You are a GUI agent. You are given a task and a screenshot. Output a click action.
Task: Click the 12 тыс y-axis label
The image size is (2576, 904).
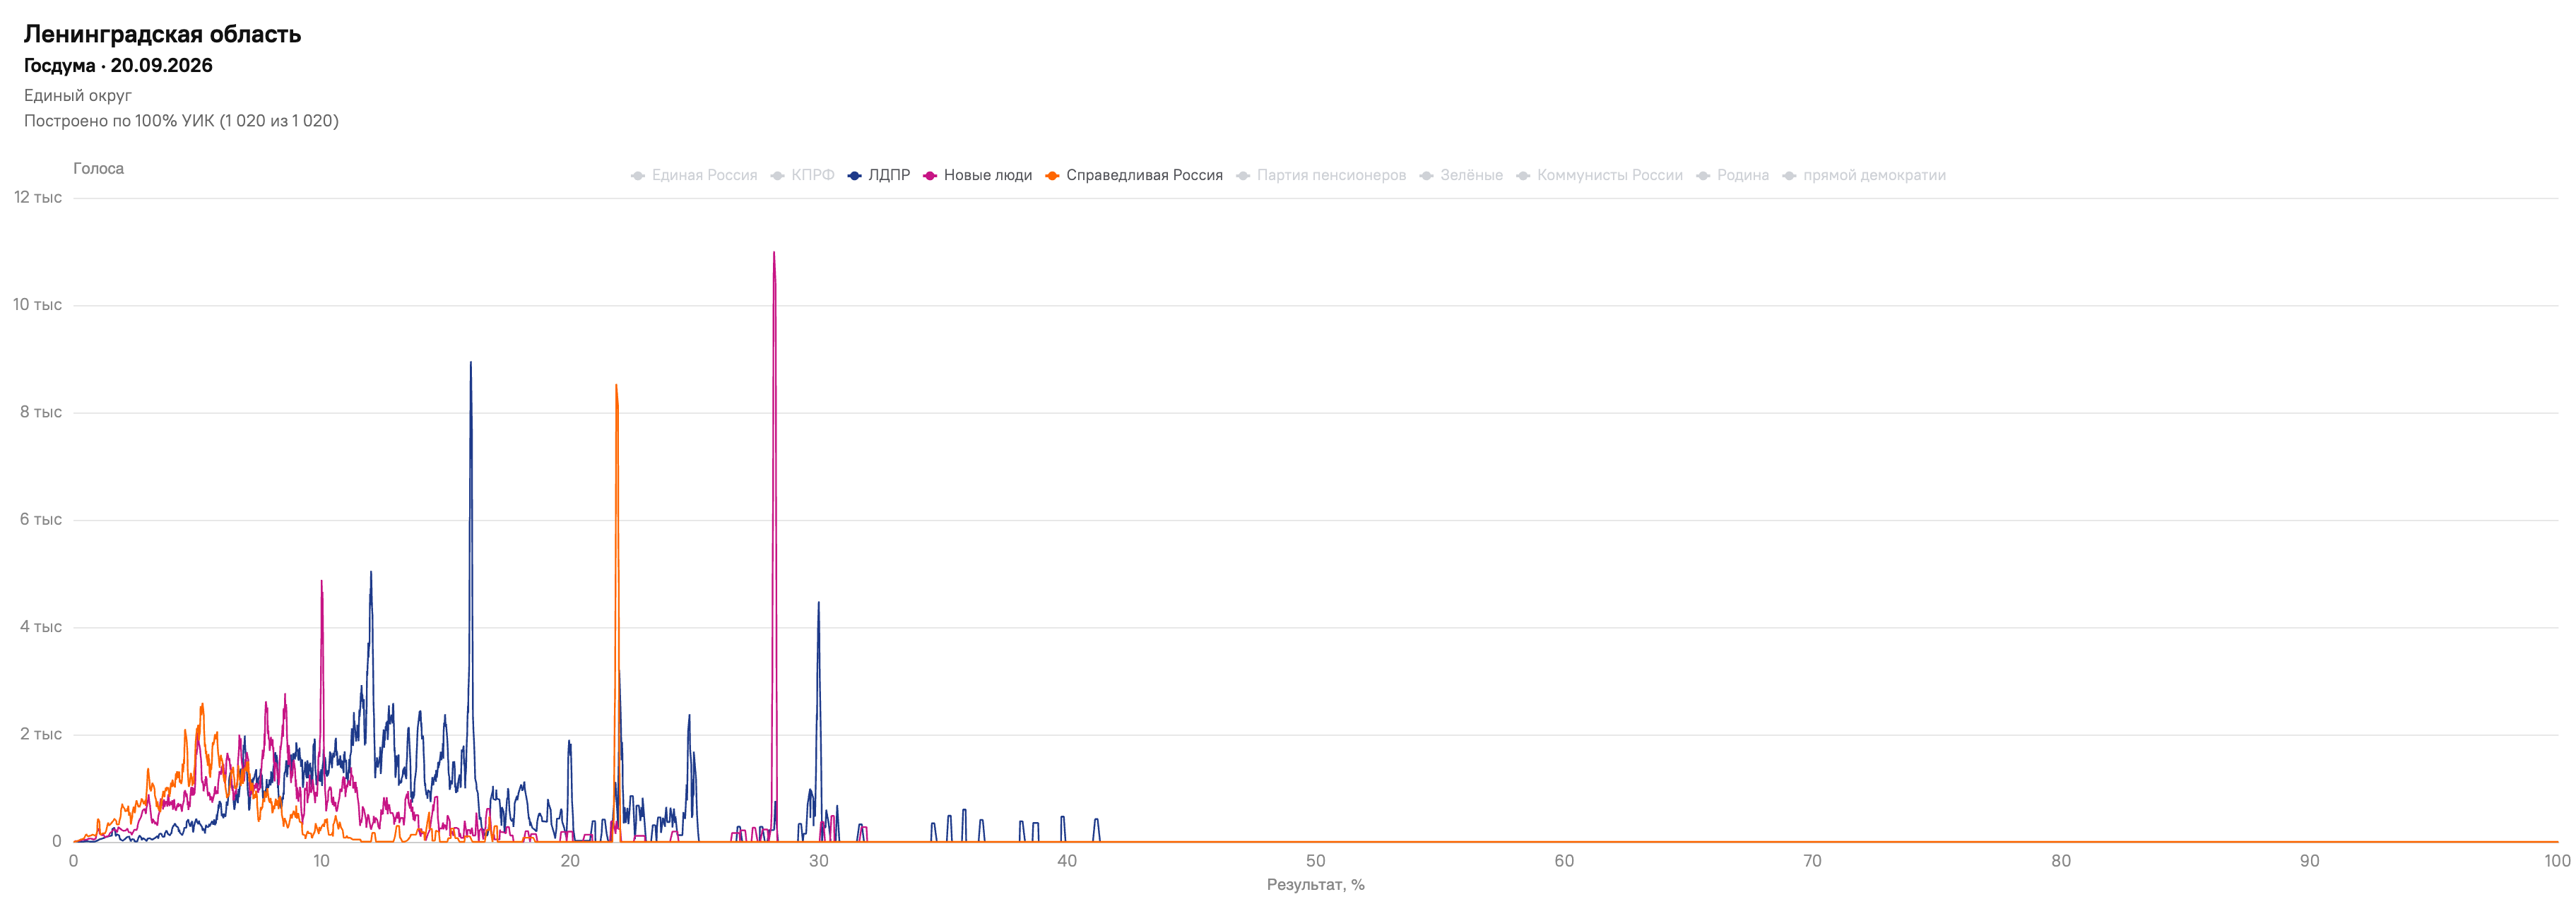[x=38, y=198]
